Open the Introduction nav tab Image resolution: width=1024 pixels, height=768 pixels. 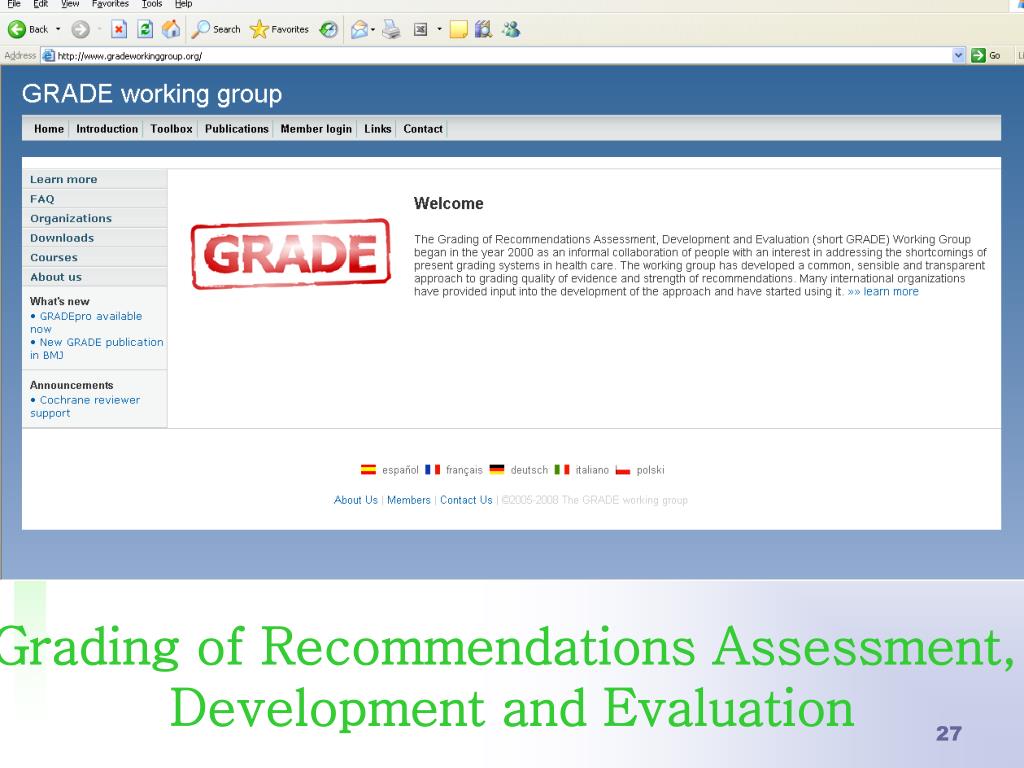[x=107, y=129]
